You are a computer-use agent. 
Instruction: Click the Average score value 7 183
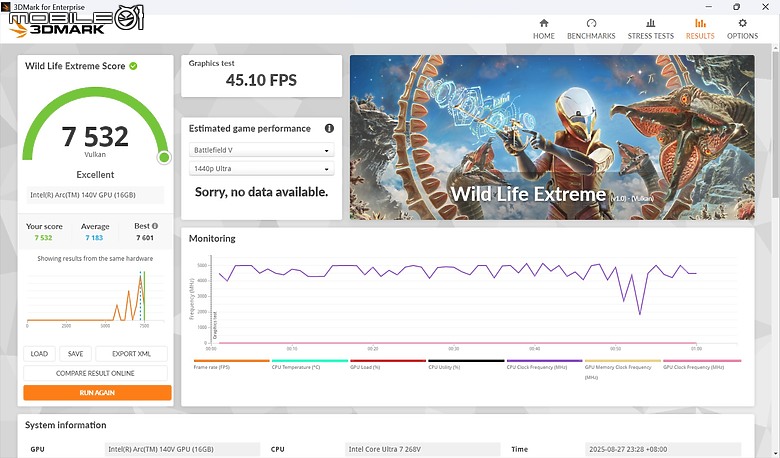(x=94, y=238)
